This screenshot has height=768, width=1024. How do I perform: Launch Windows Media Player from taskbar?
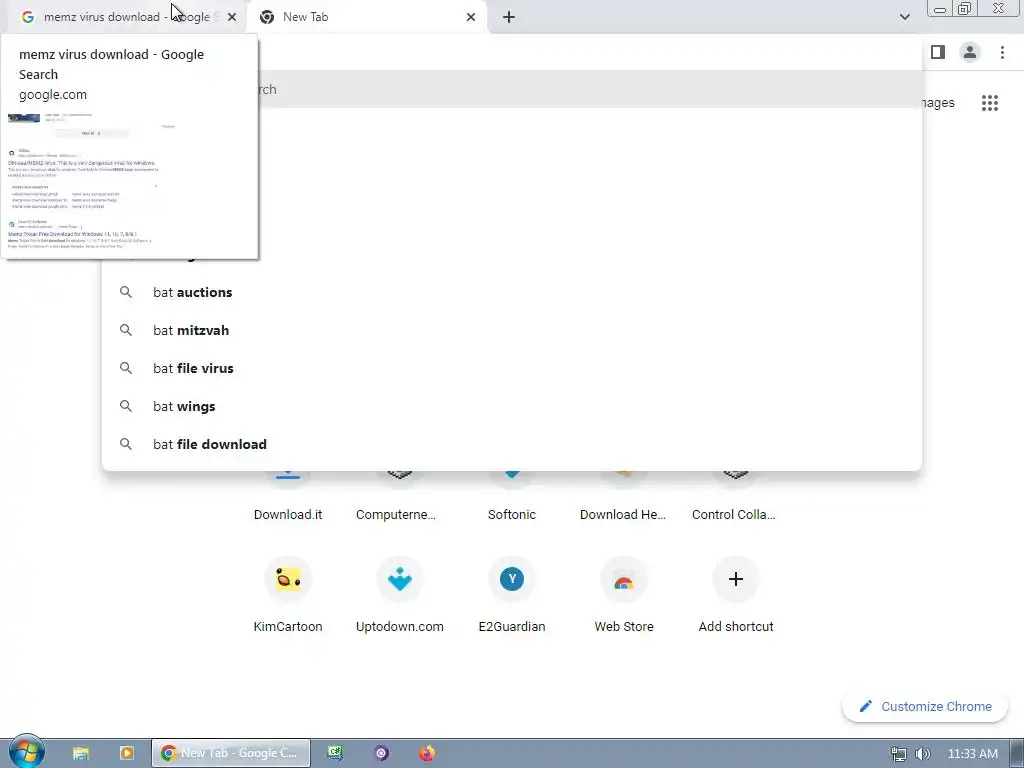coord(127,753)
